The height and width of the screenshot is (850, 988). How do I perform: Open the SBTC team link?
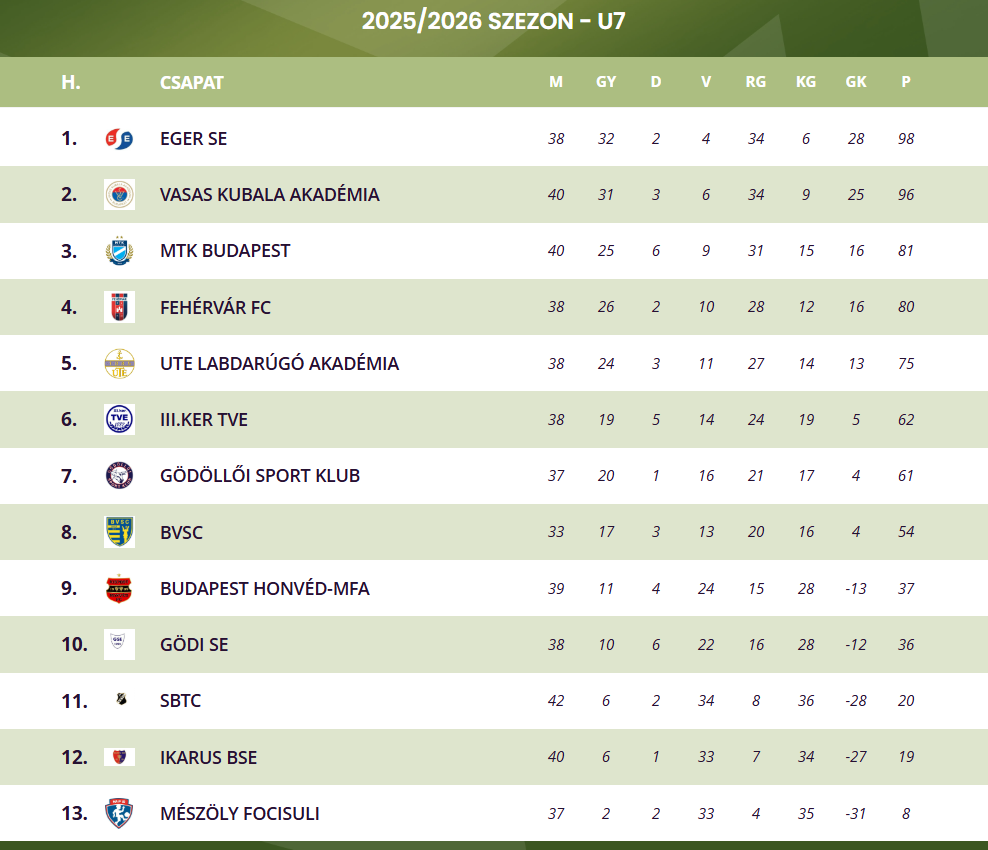click(x=180, y=700)
